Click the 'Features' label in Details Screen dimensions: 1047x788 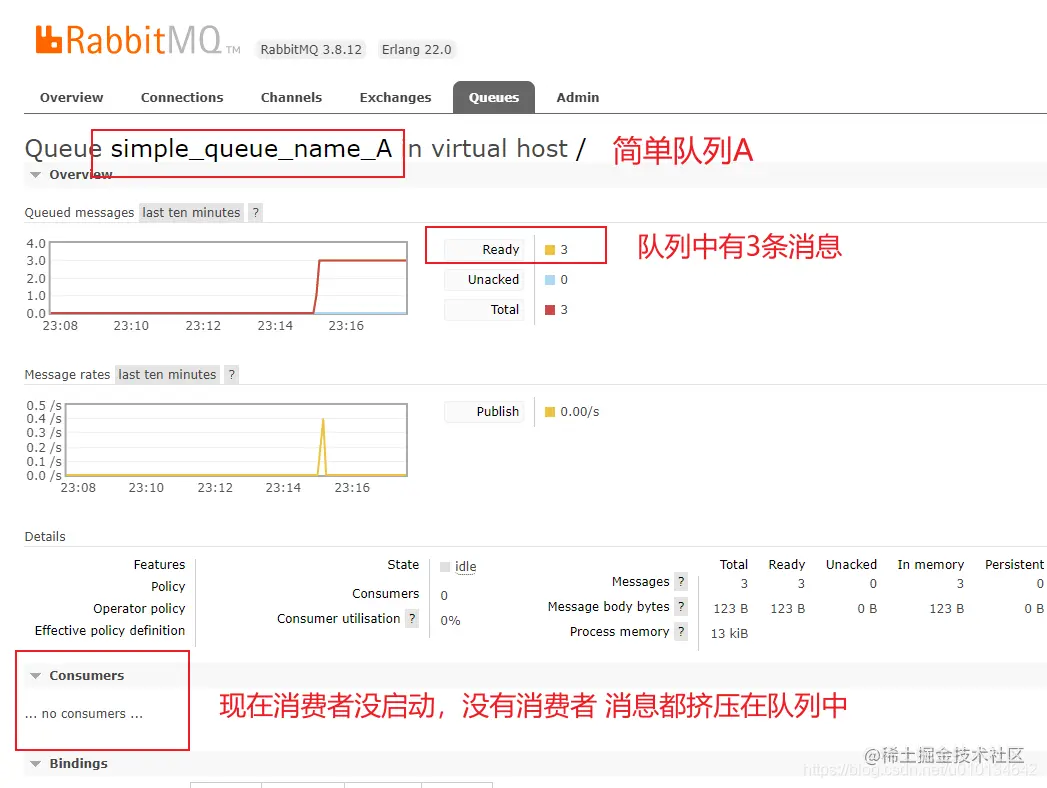[x=160, y=565]
